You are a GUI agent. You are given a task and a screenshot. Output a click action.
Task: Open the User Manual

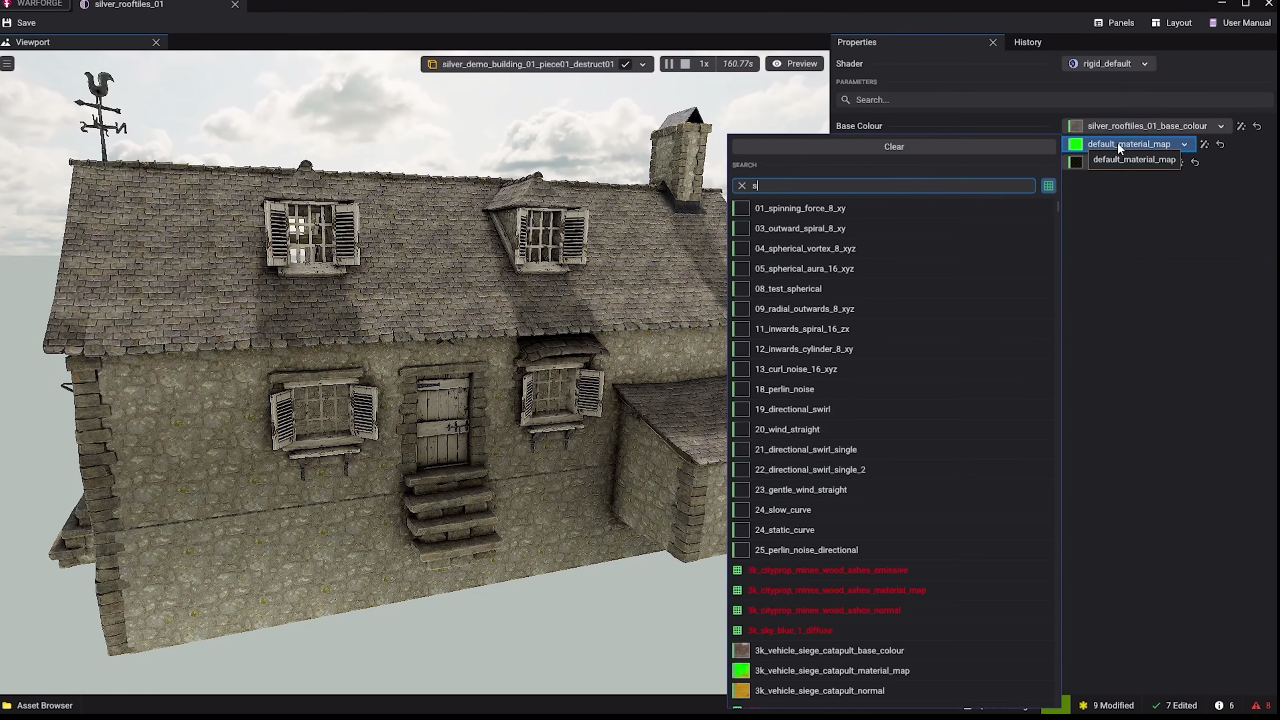coord(1240,23)
